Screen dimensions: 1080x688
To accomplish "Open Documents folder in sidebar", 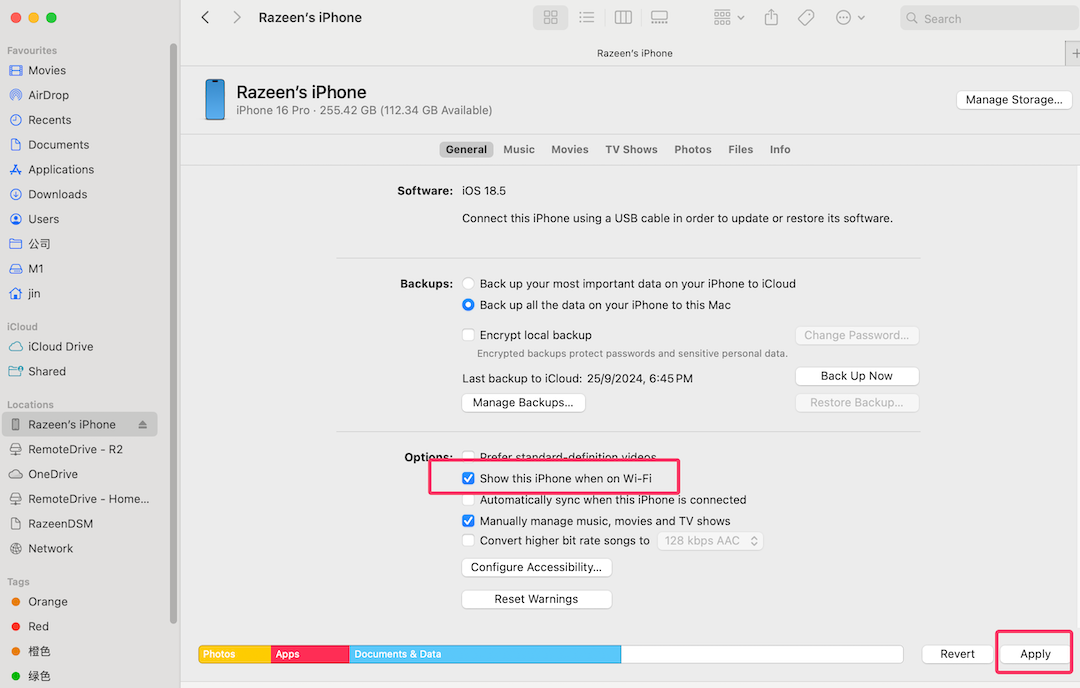I will (59, 145).
